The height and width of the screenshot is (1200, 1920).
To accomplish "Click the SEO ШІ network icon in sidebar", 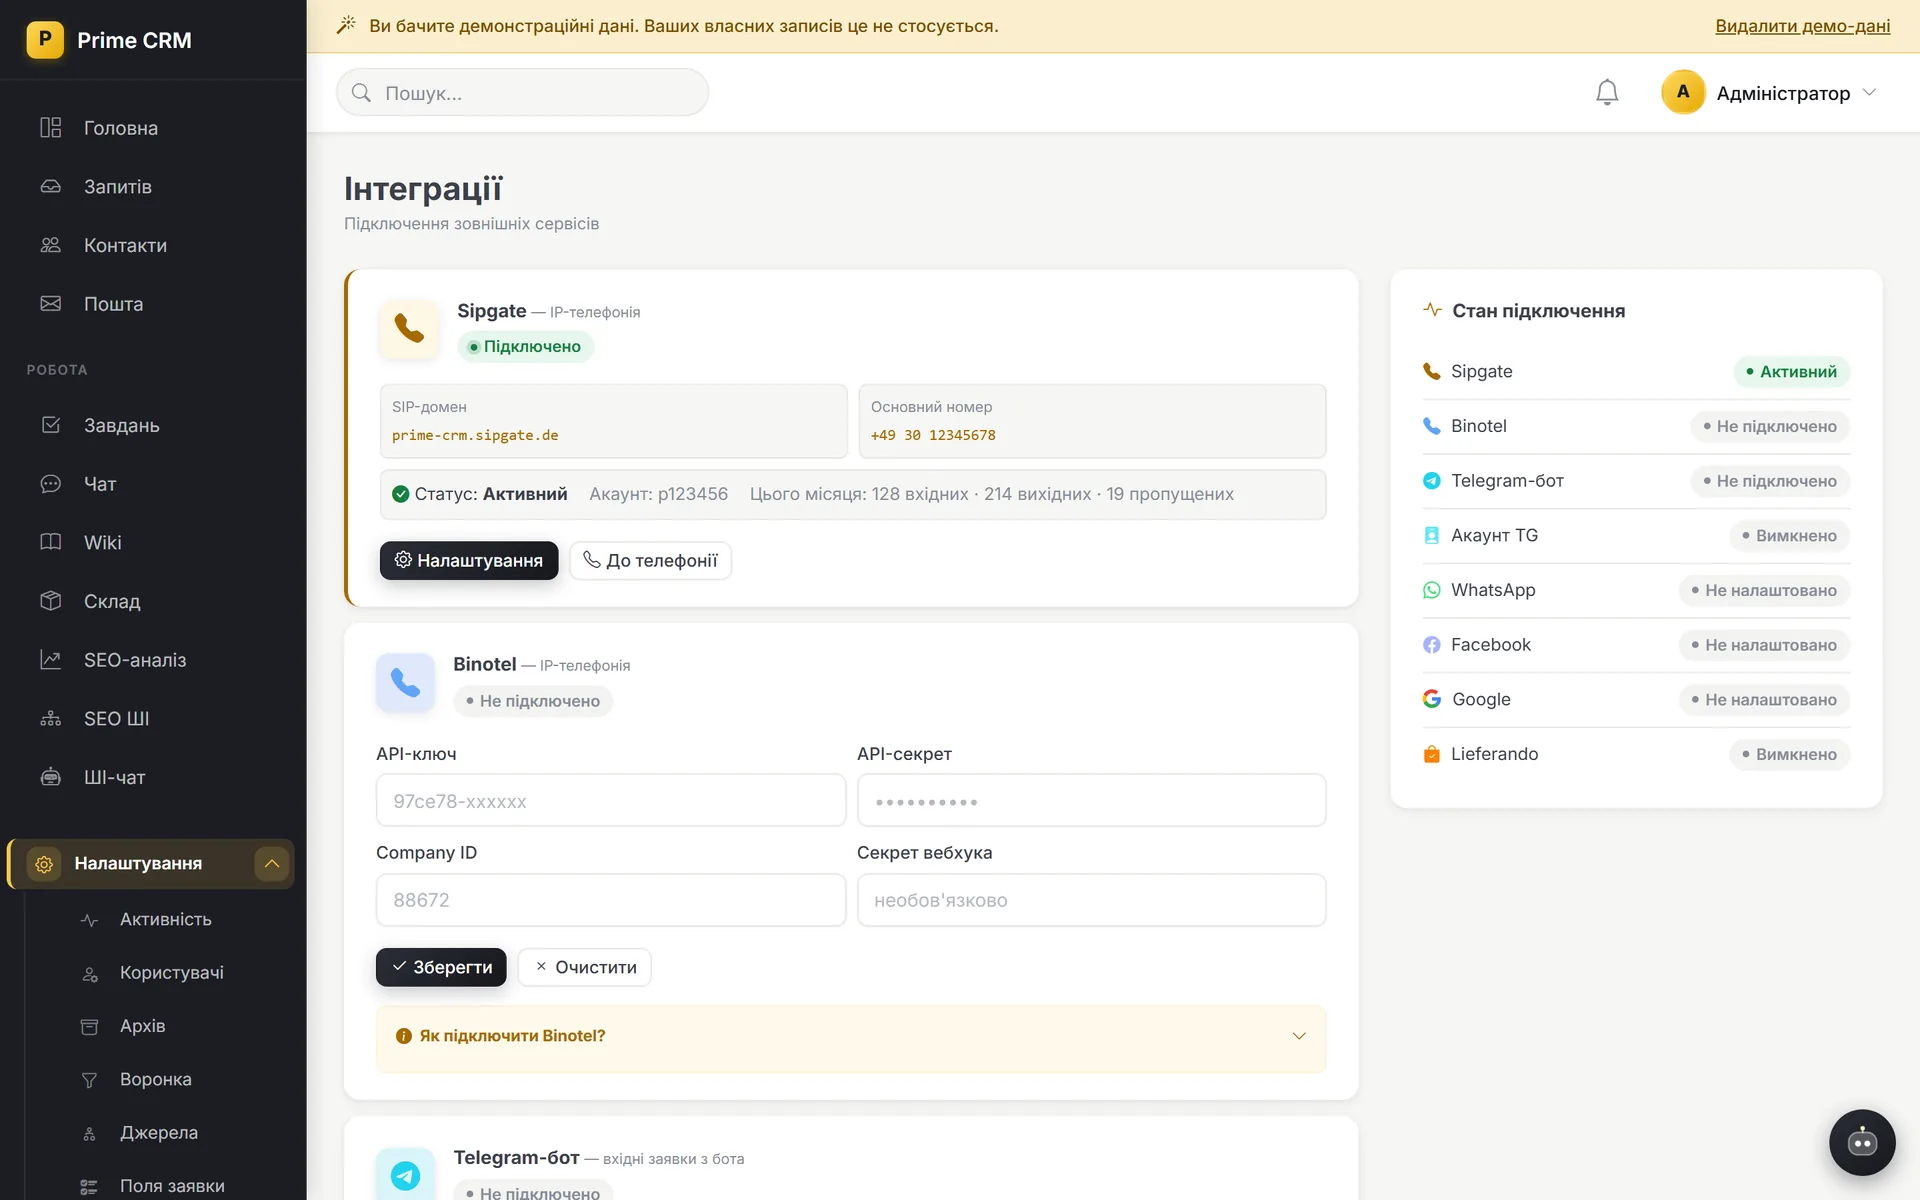I will [51, 718].
